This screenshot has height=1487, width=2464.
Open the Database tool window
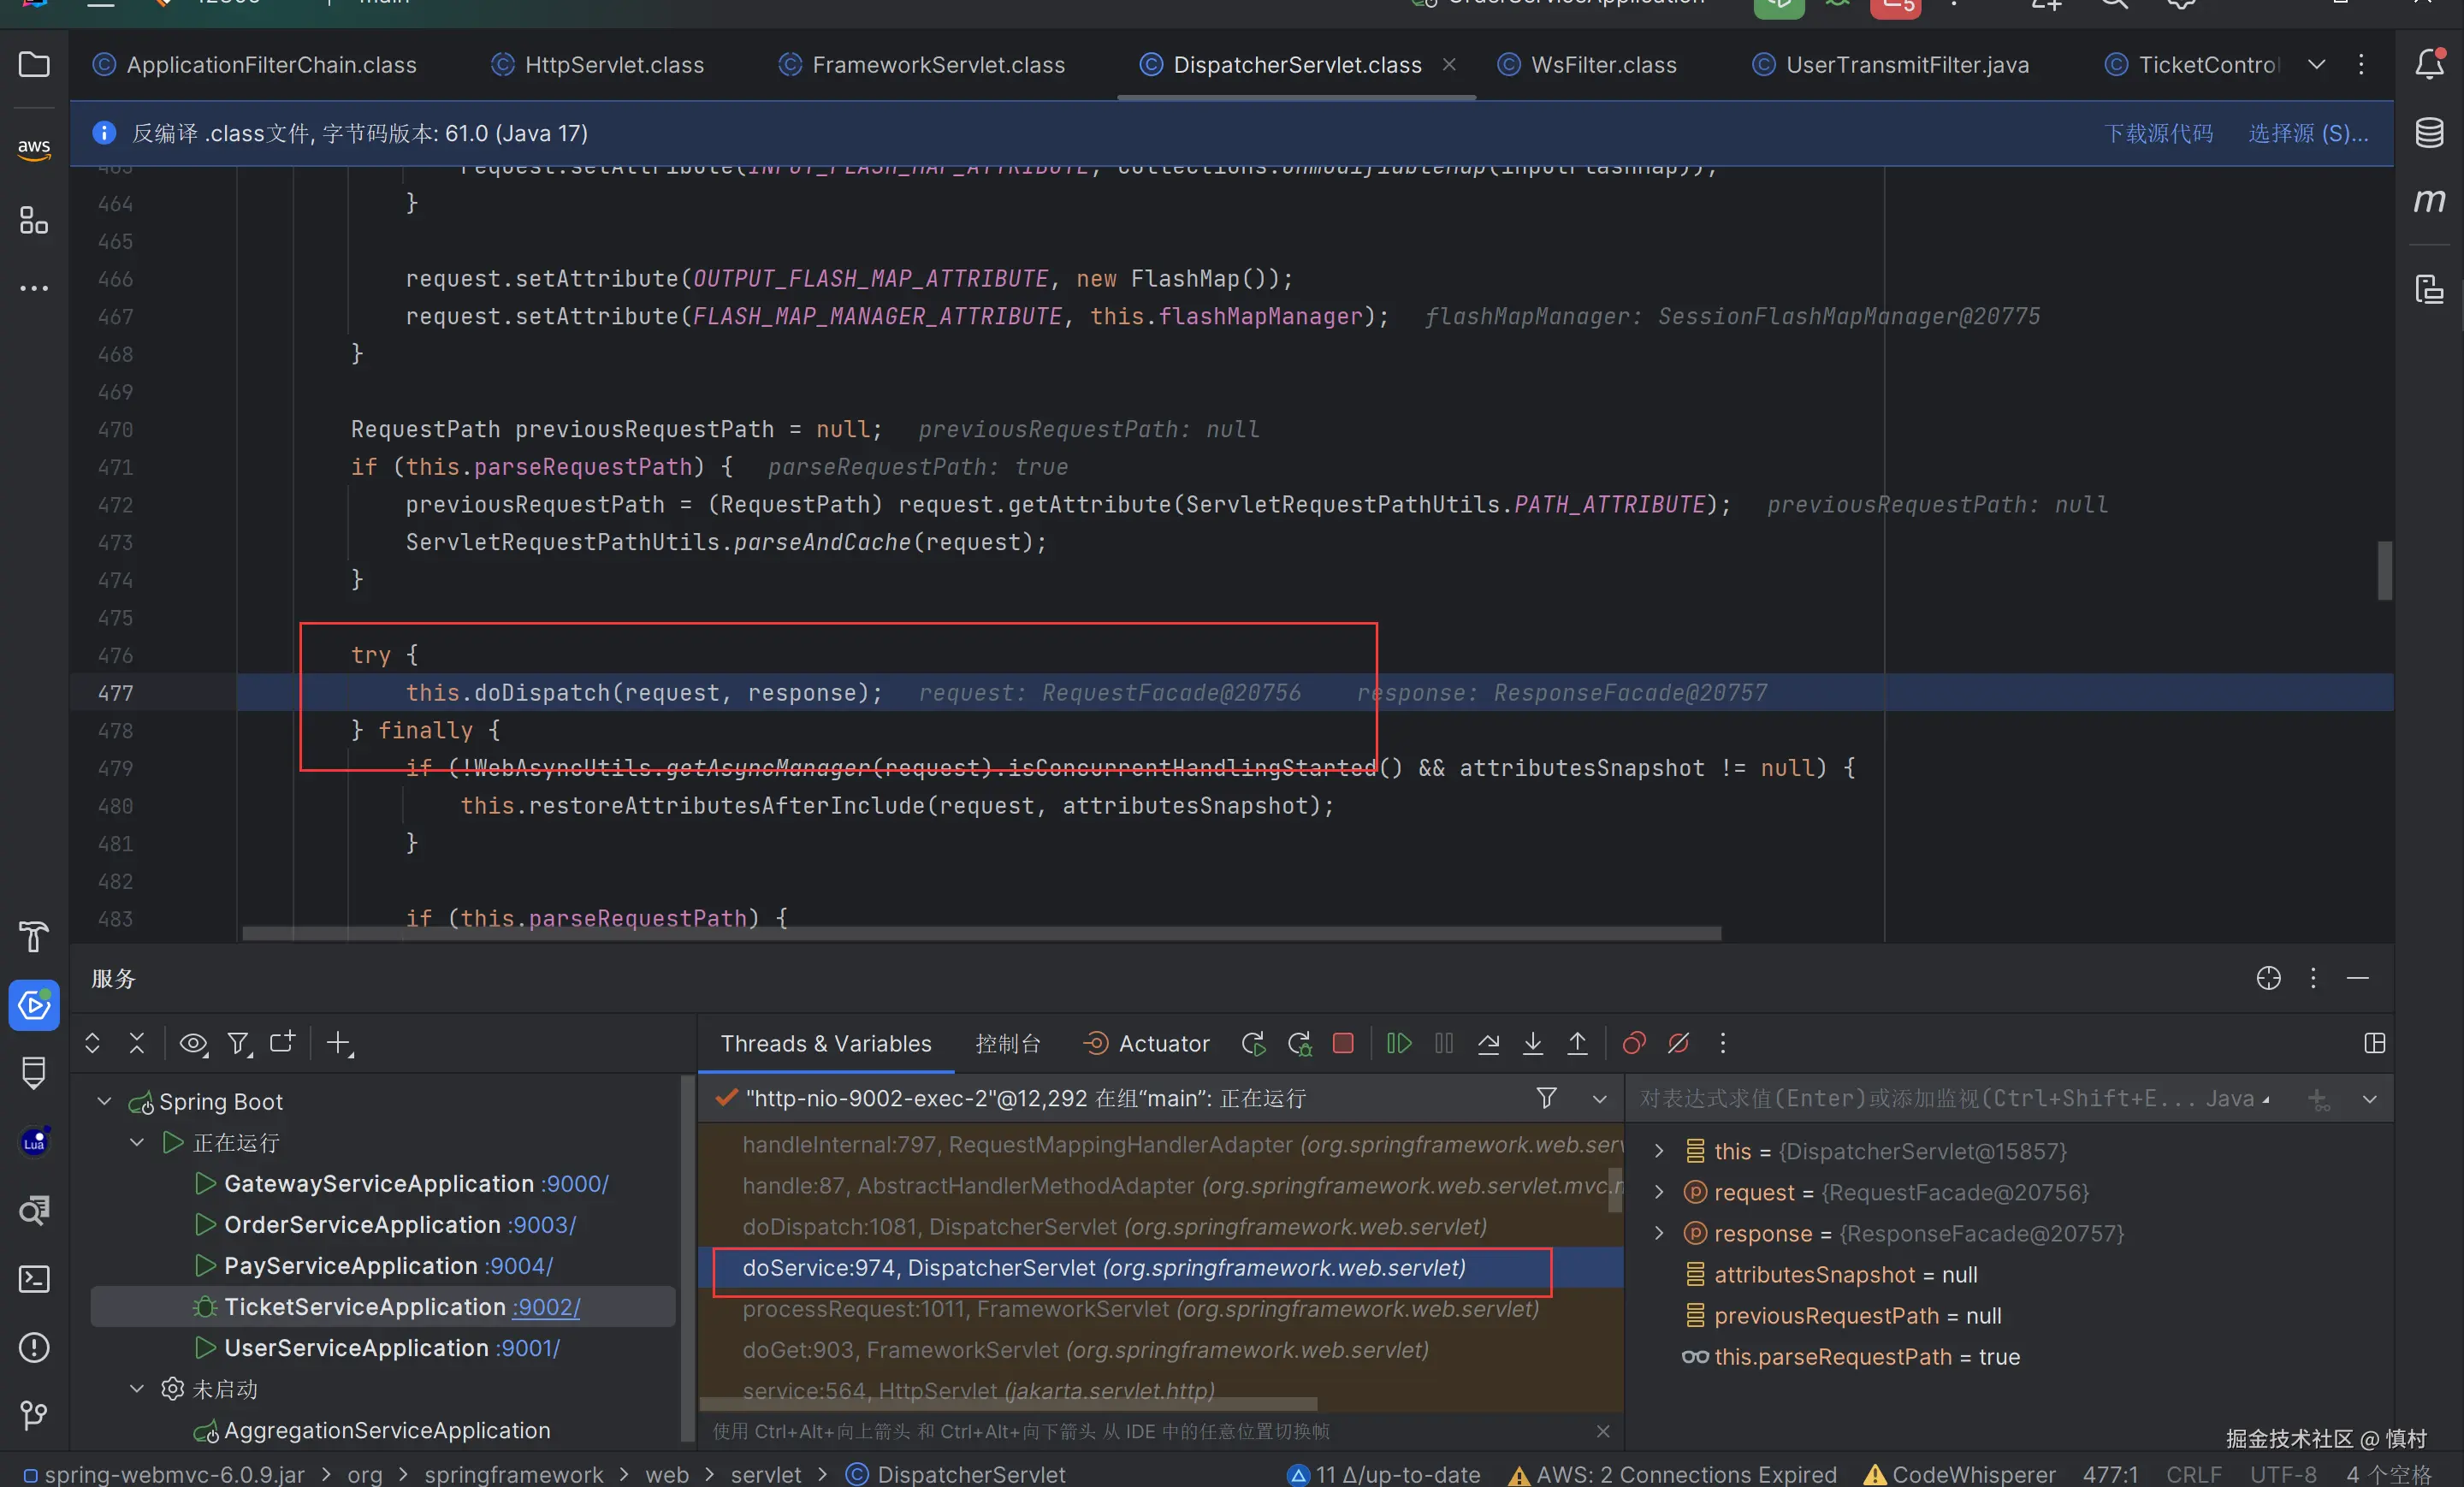click(2429, 133)
